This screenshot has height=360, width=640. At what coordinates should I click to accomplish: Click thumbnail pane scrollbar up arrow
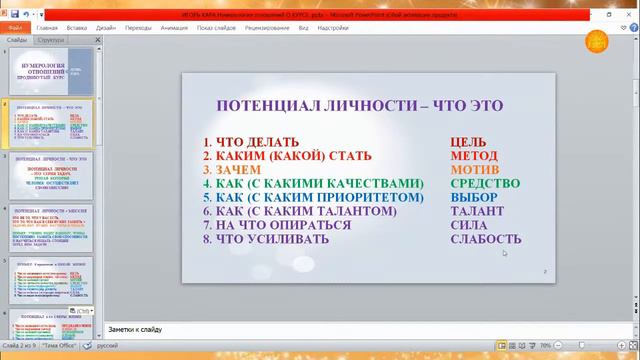[x=99, y=49]
